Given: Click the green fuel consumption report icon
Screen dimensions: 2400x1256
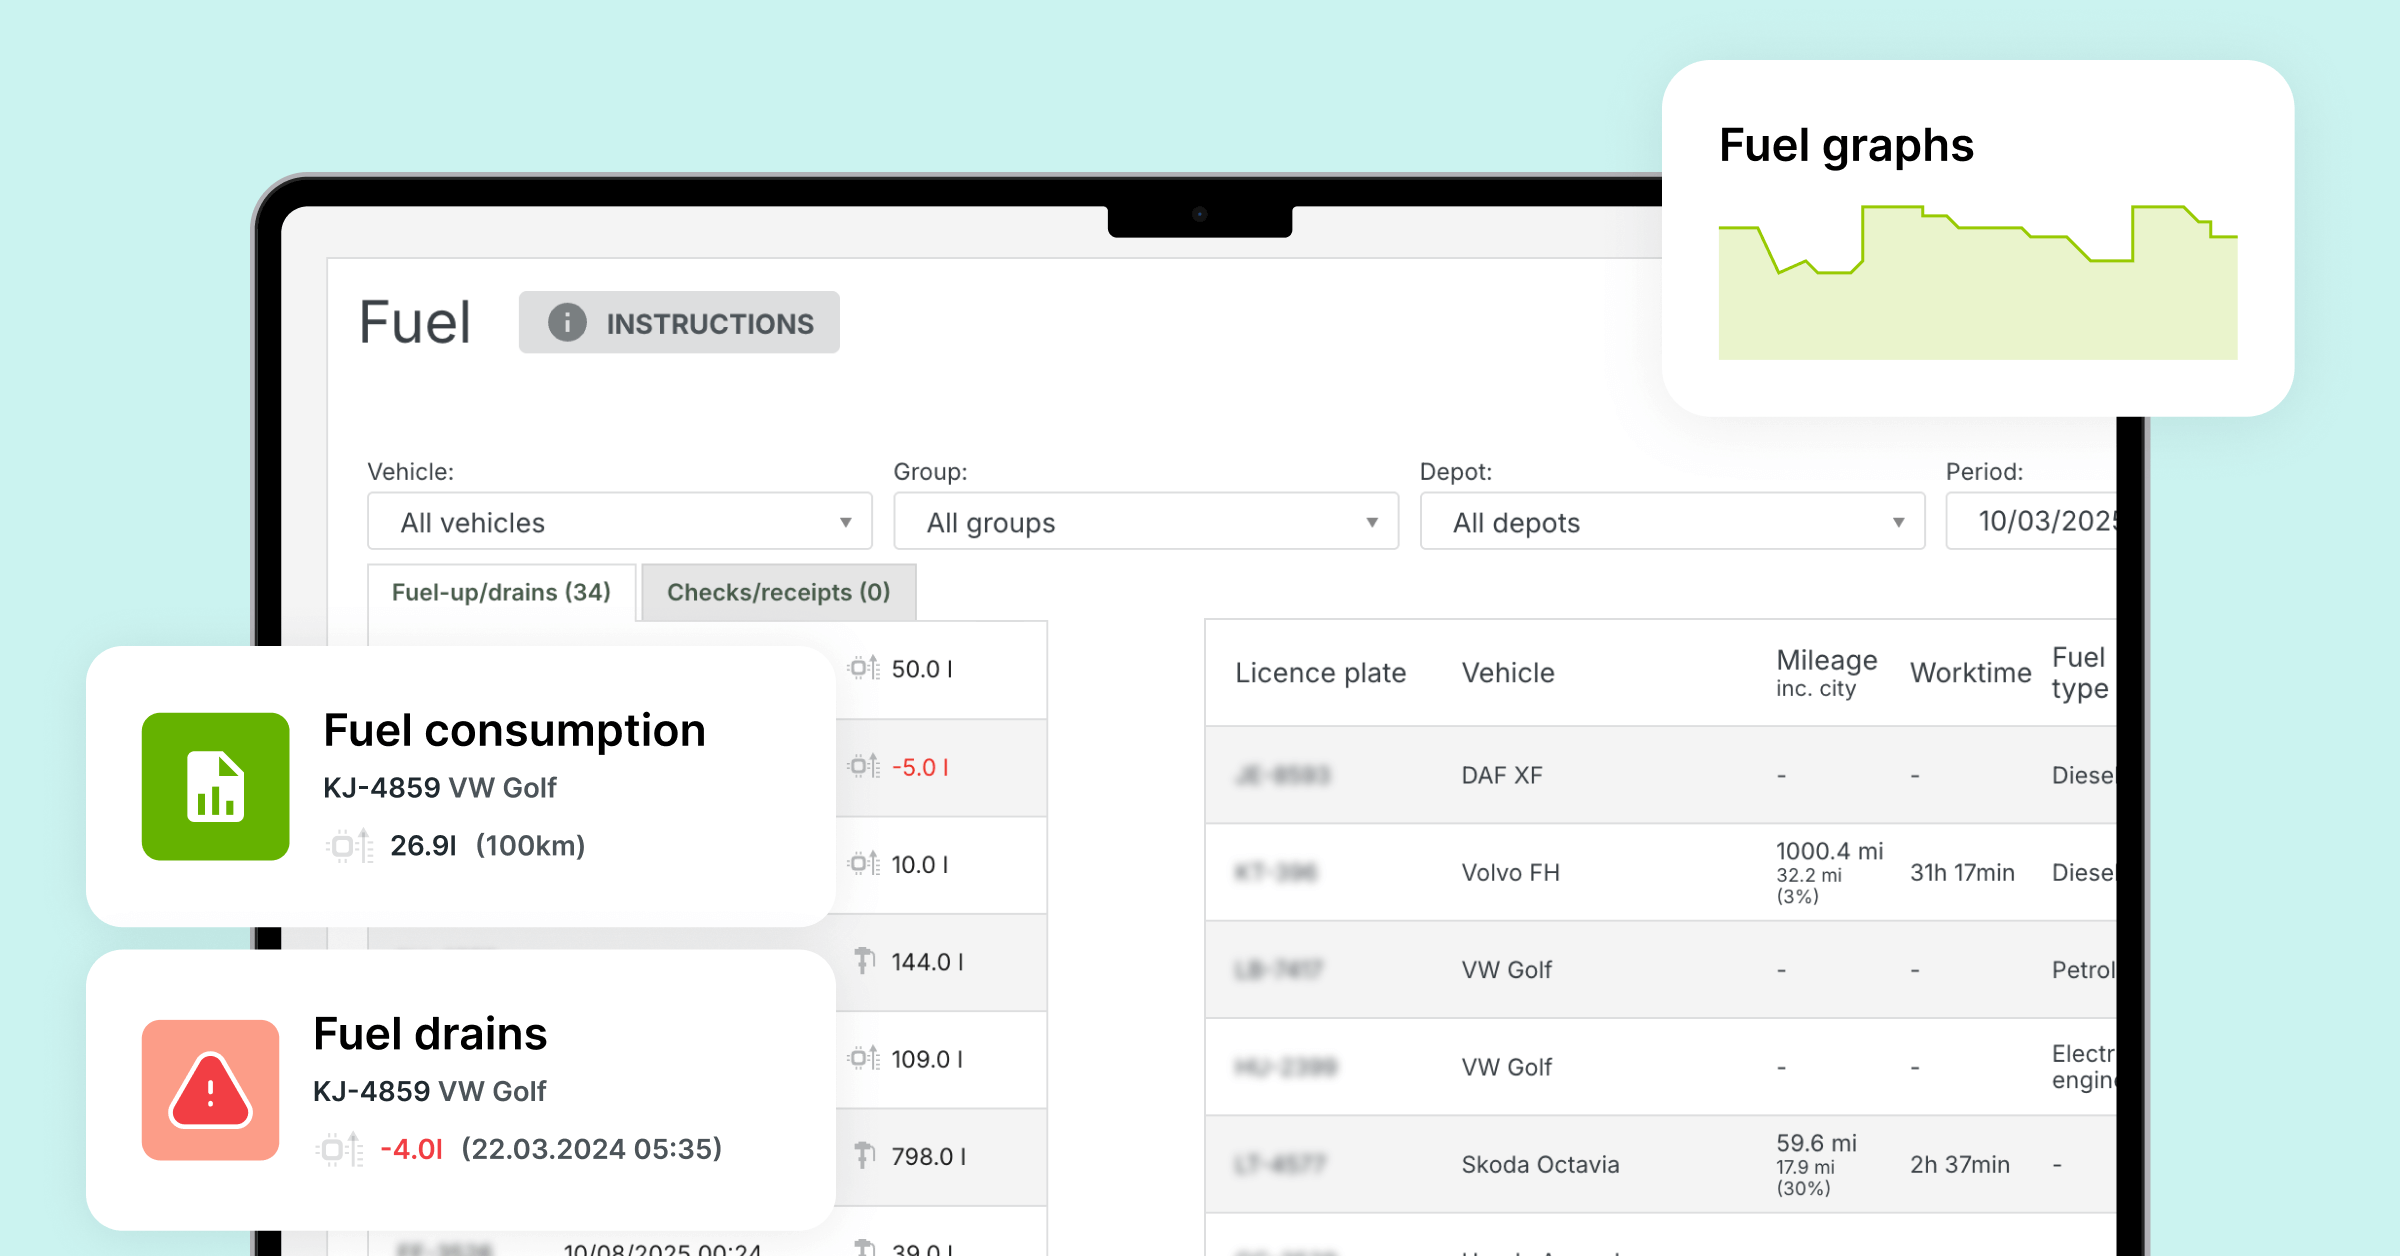Looking at the screenshot, I should [x=215, y=786].
